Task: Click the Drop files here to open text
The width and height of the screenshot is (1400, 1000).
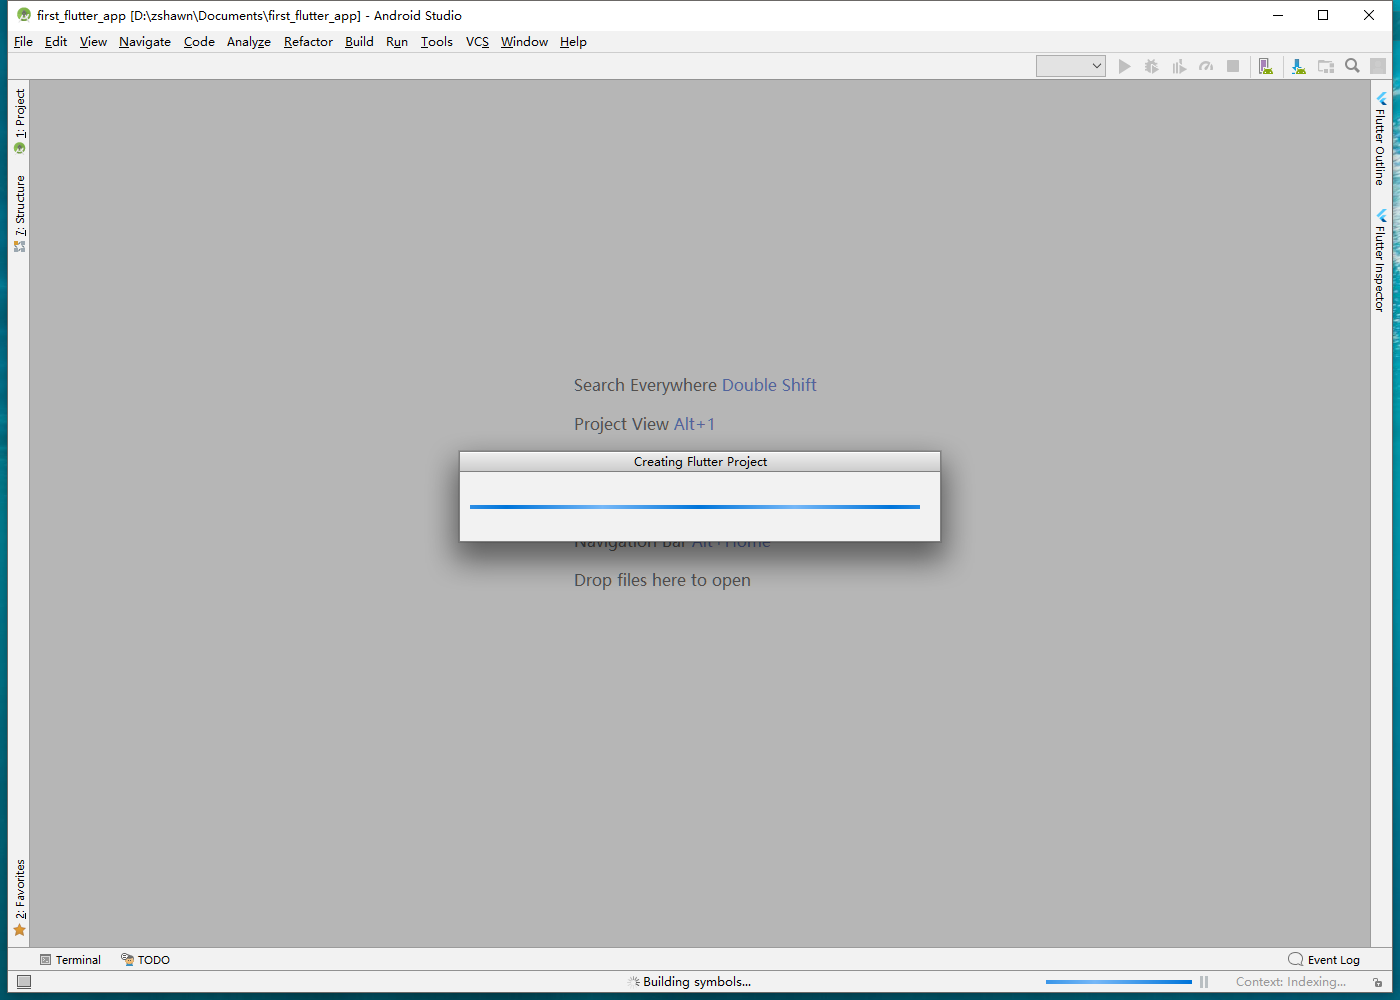Action: (x=662, y=580)
